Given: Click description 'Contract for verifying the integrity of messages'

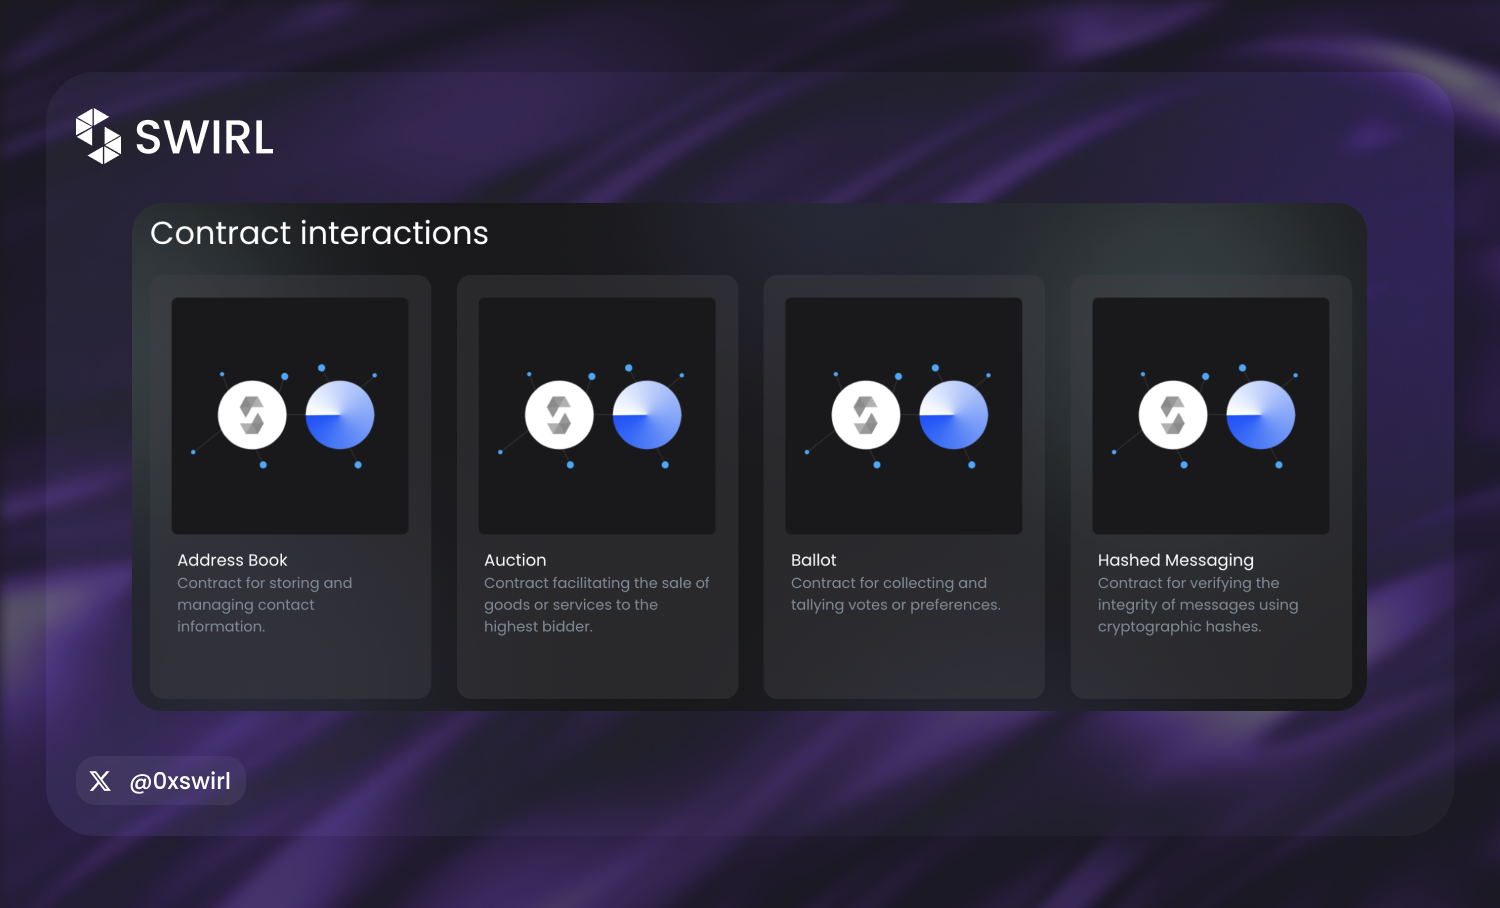Looking at the screenshot, I should click(x=1198, y=604).
